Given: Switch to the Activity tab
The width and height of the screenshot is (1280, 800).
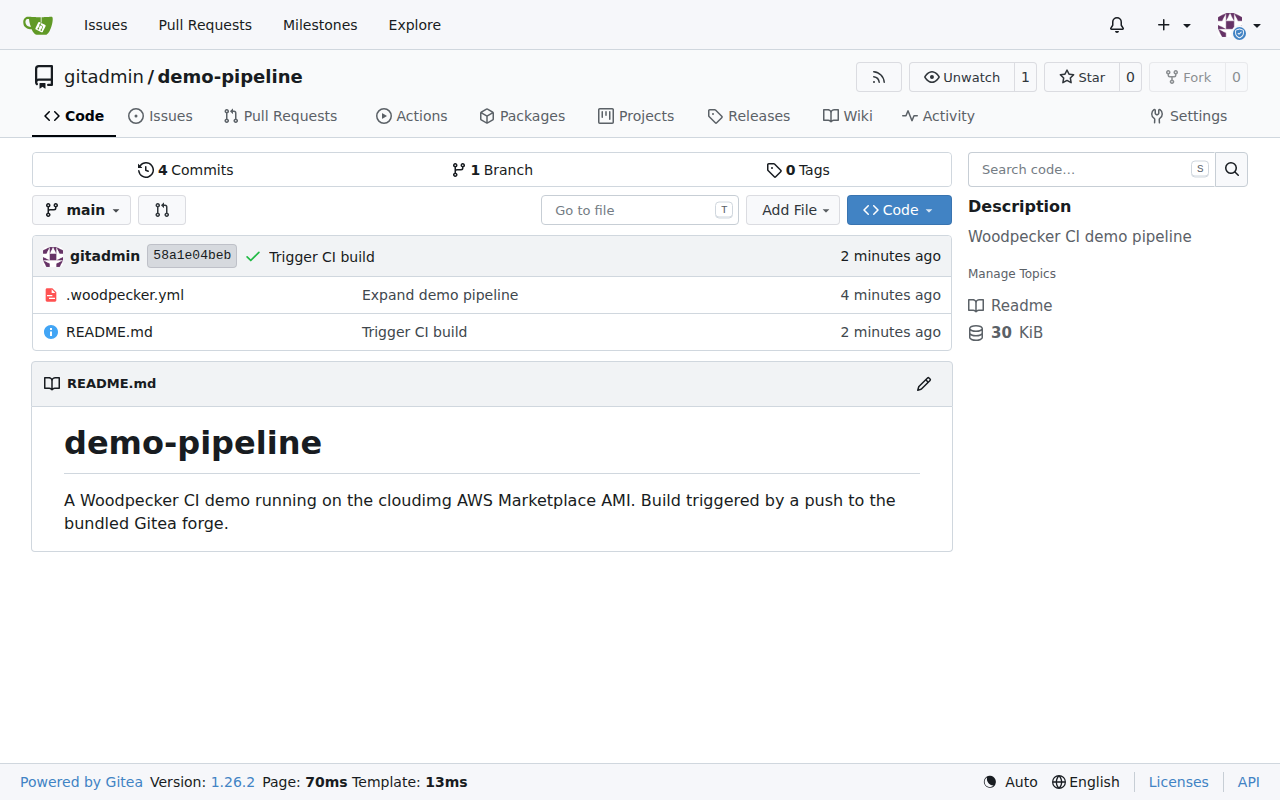Looking at the screenshot, I should 938,116.
